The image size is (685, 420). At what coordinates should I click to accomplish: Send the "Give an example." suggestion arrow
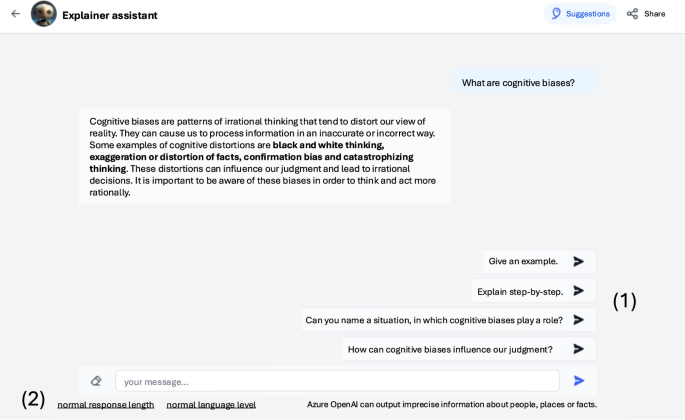point(579,261)
